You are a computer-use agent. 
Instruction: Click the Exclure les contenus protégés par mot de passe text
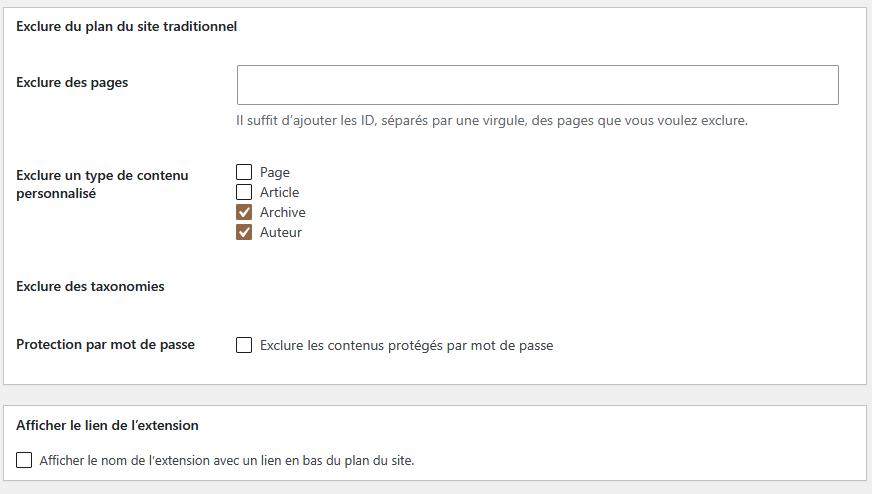407,345
